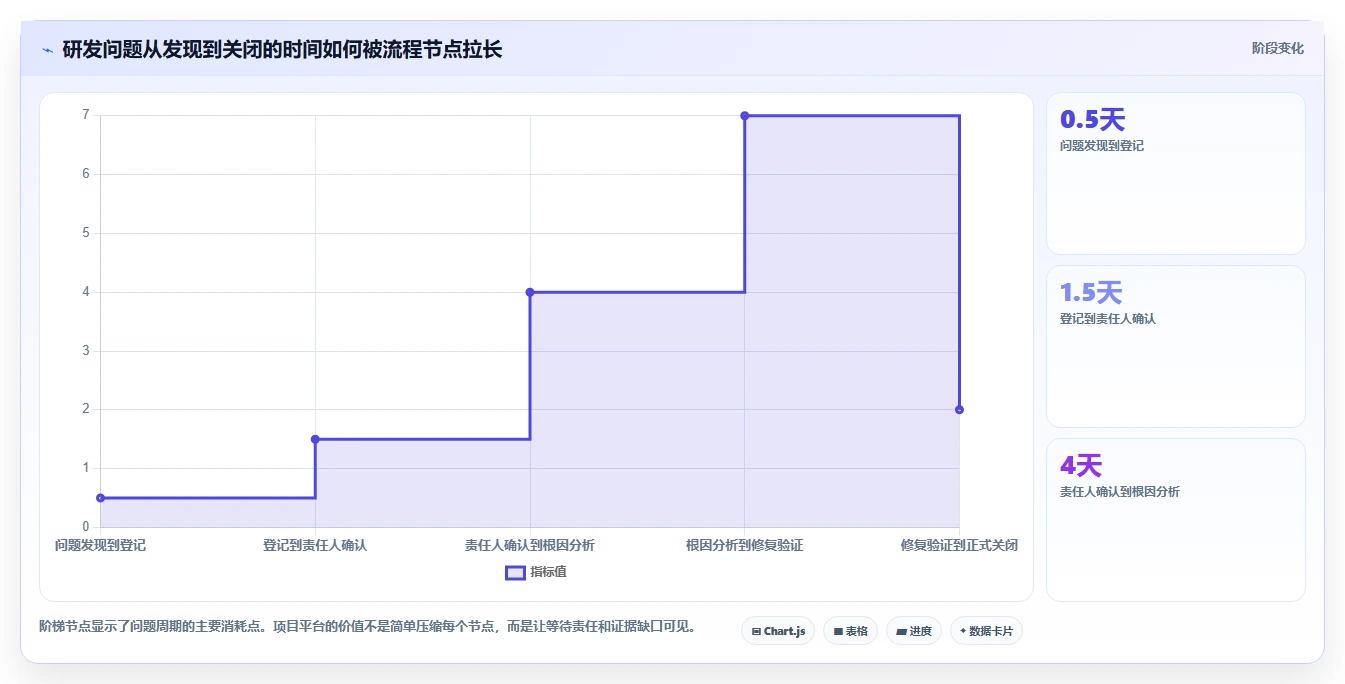This screenshot has width=1345, height=684.
Task: Click the 登记到责任人确认 axis label
Action: coord(315,545)
